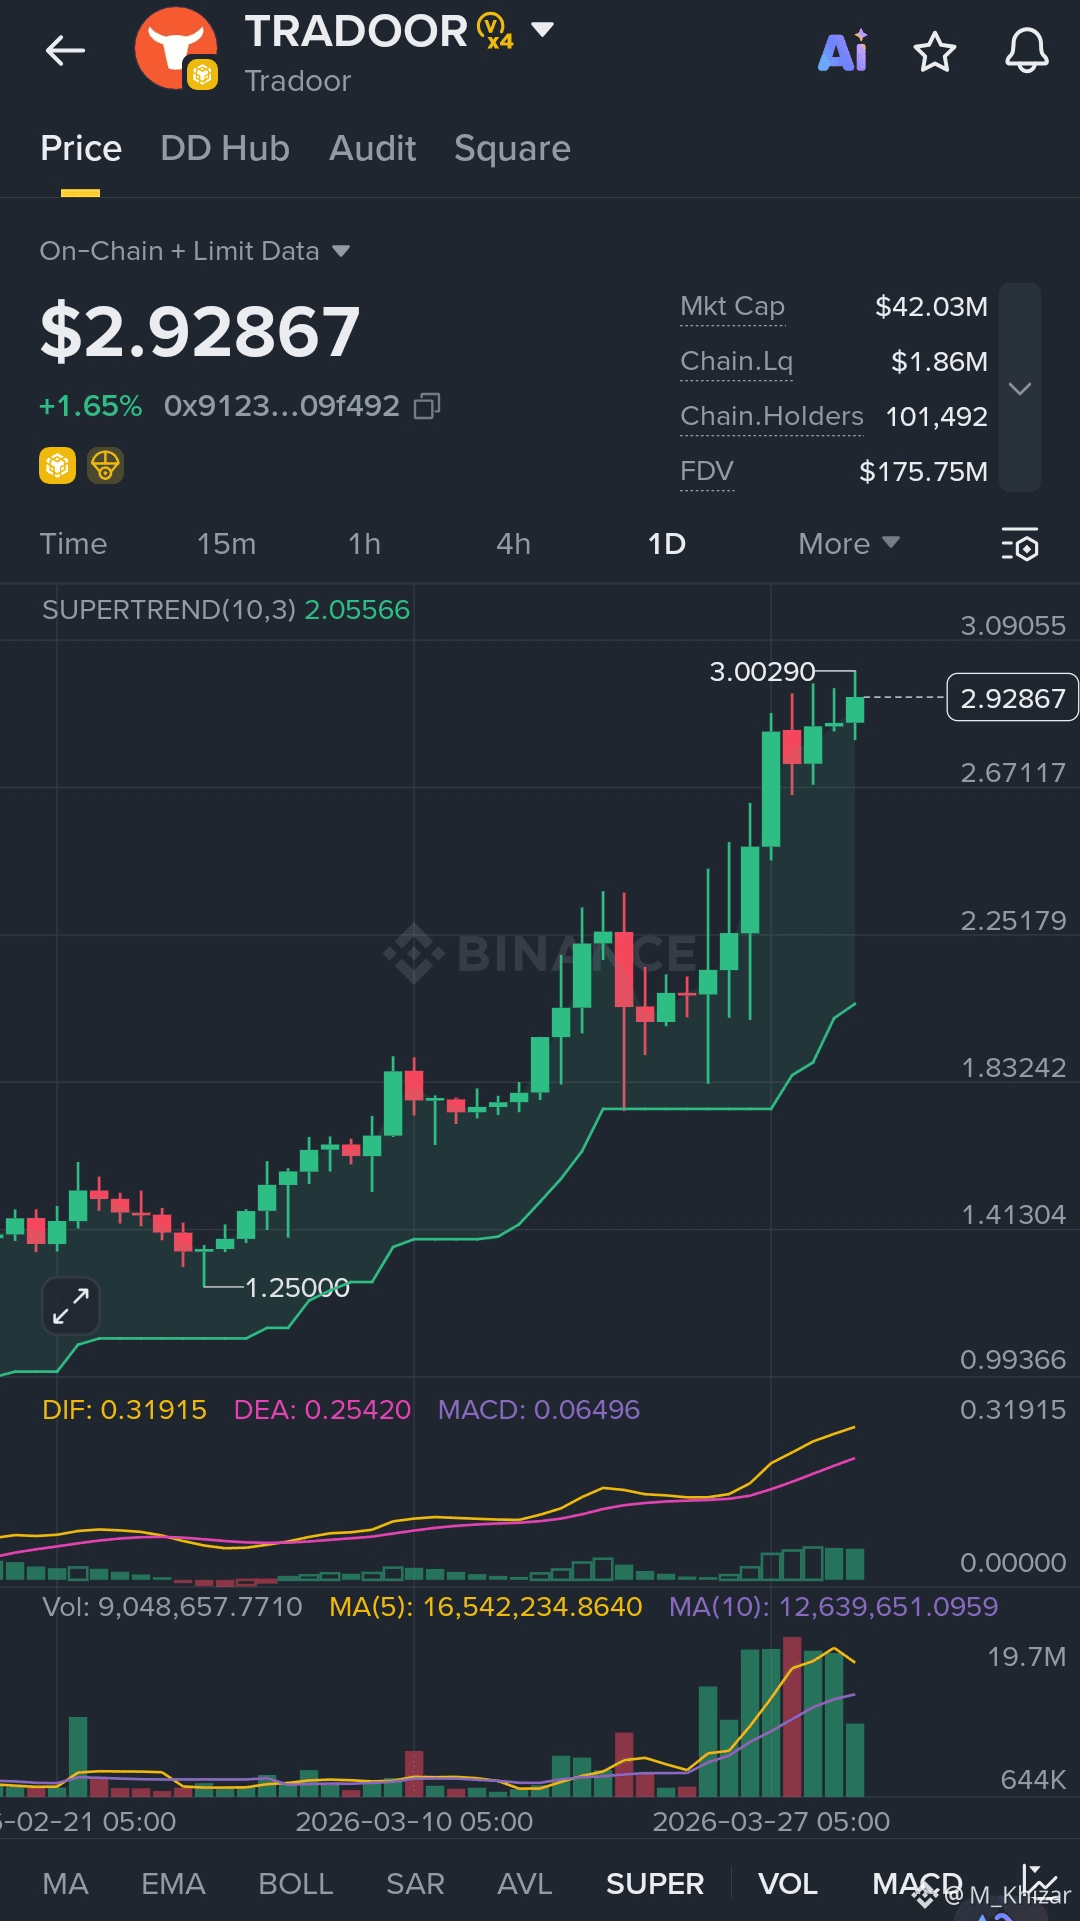
Task: Expand chart to fullscreen
Action: (71, 1306)
